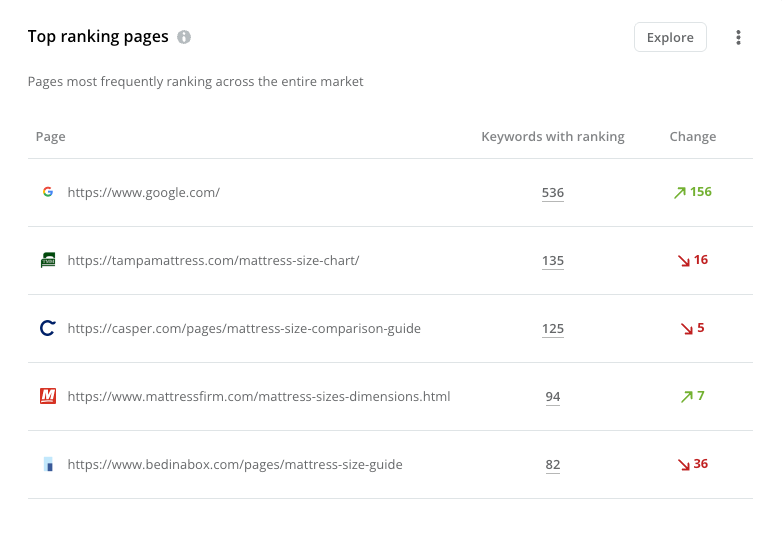The height and width of the screenshot is (543, 782).
Task: Click the 94 keywords value
Action: click(553, 397)
